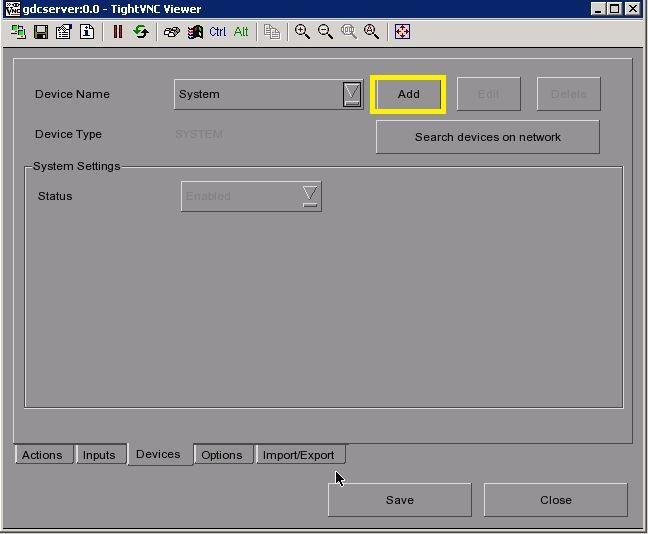Click the Zoom auto magnifier icon
Viewport: 648px width, 534px height.
coord(371,32)
